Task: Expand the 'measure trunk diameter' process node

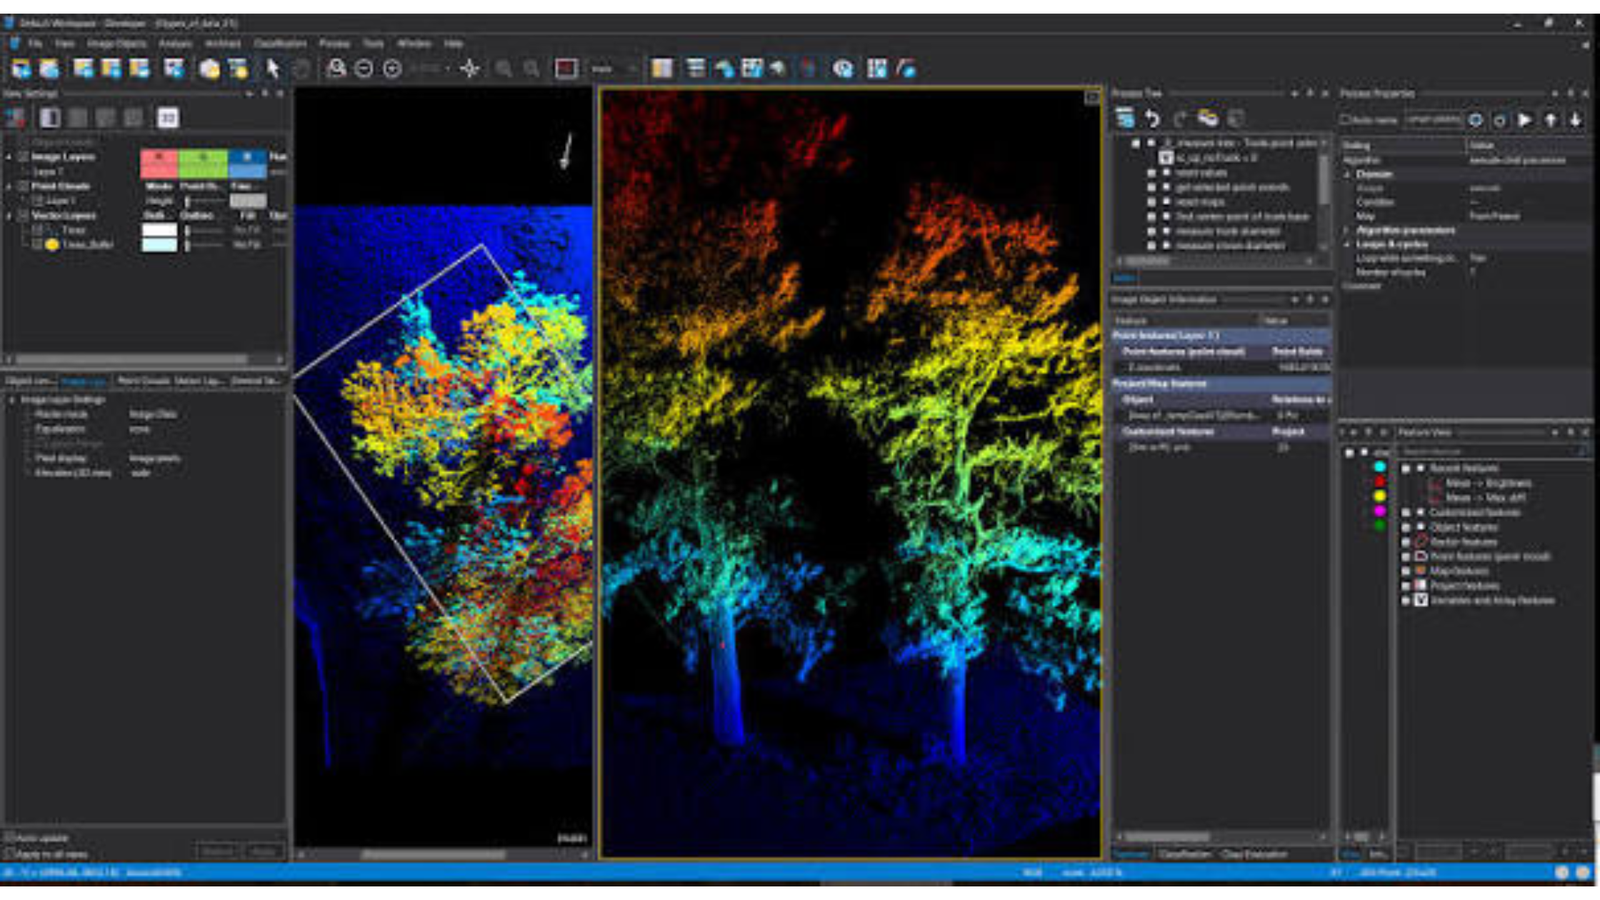Action: 1151,231
